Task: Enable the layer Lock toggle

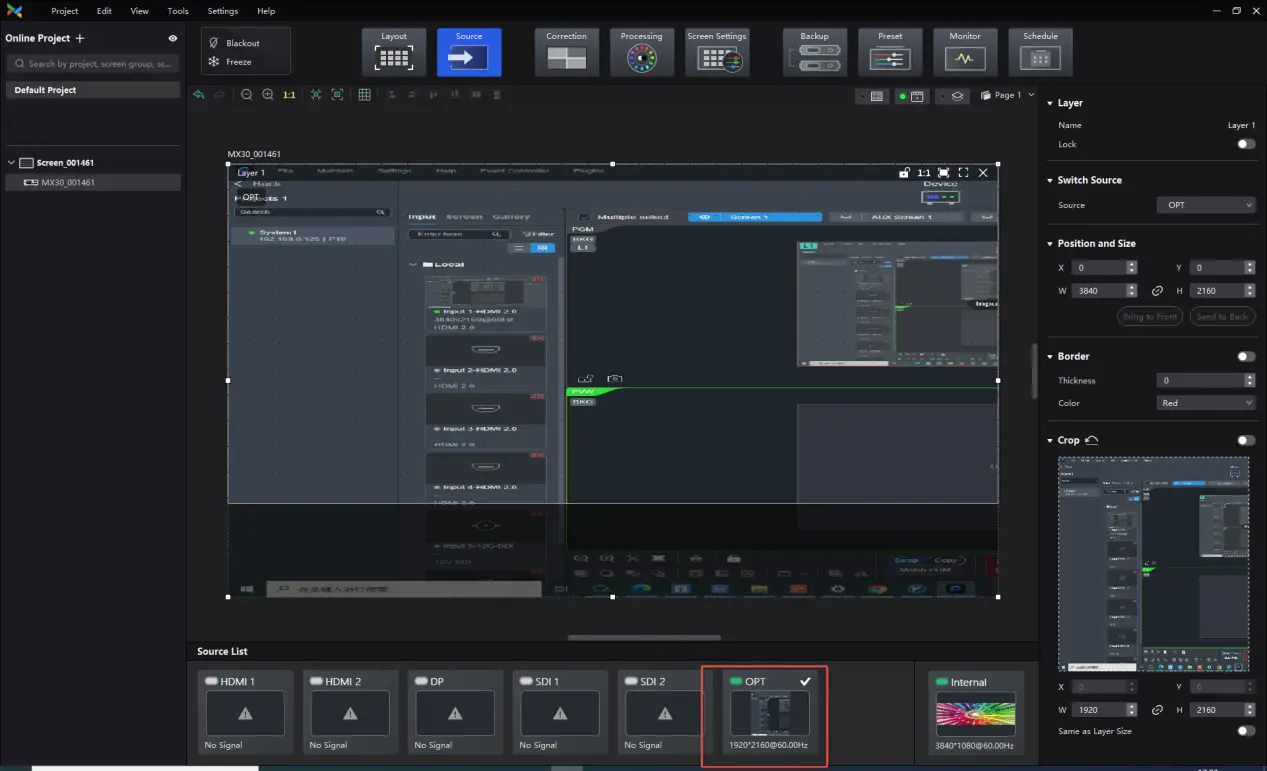Action: click(x=1245, y=144)
